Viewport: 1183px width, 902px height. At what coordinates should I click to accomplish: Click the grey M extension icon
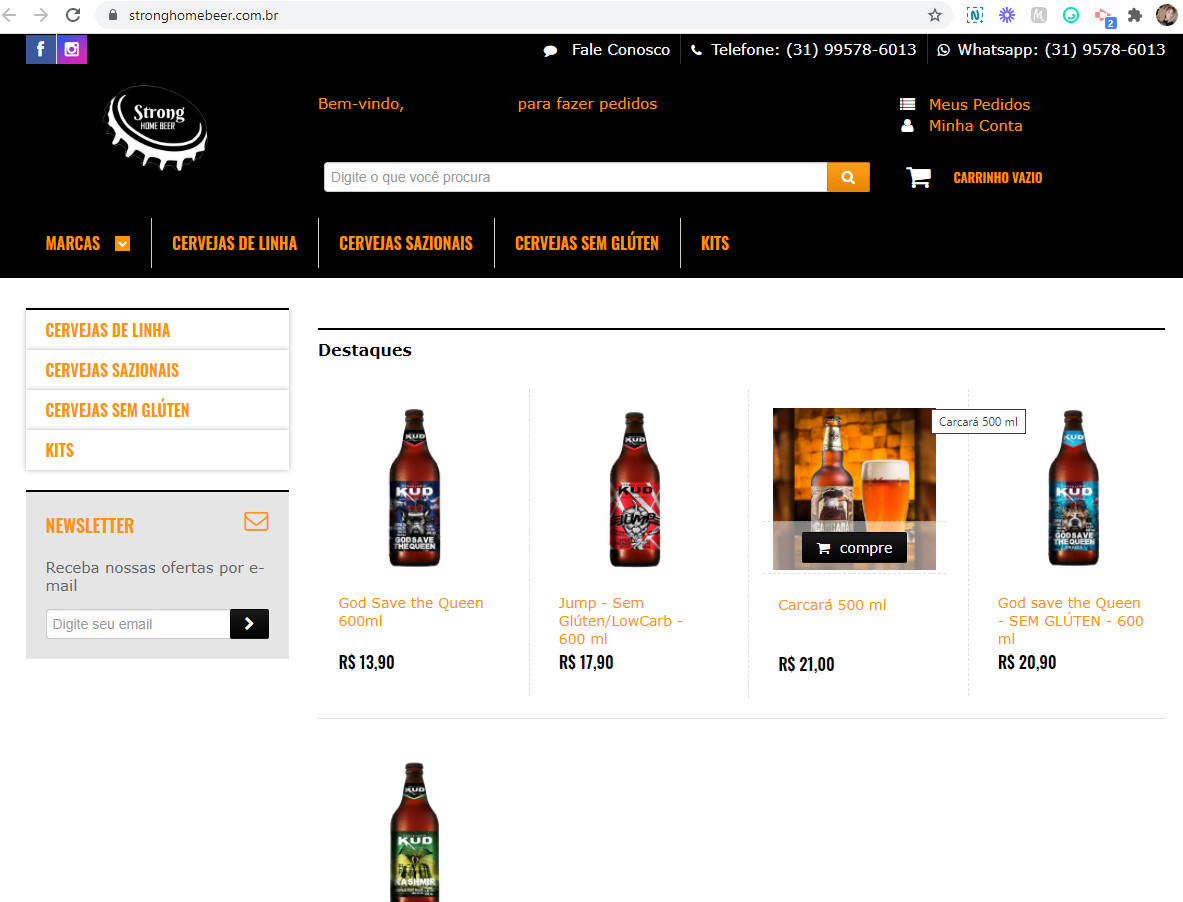click(1039, 15)
